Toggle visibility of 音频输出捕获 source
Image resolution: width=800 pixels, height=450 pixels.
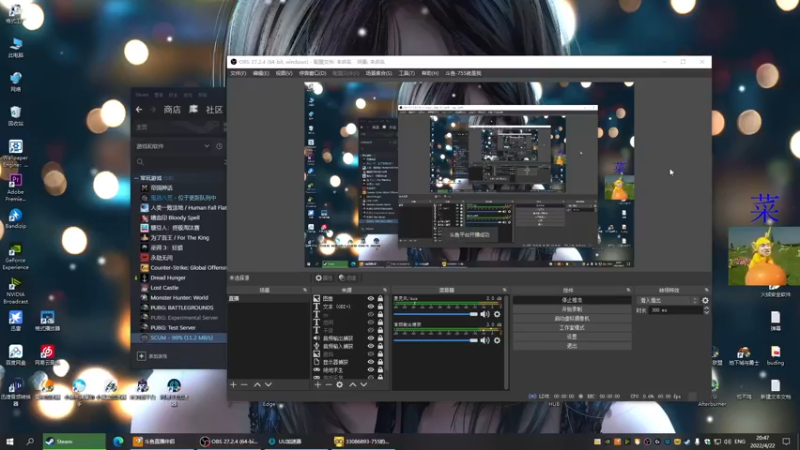click(371, 338)
